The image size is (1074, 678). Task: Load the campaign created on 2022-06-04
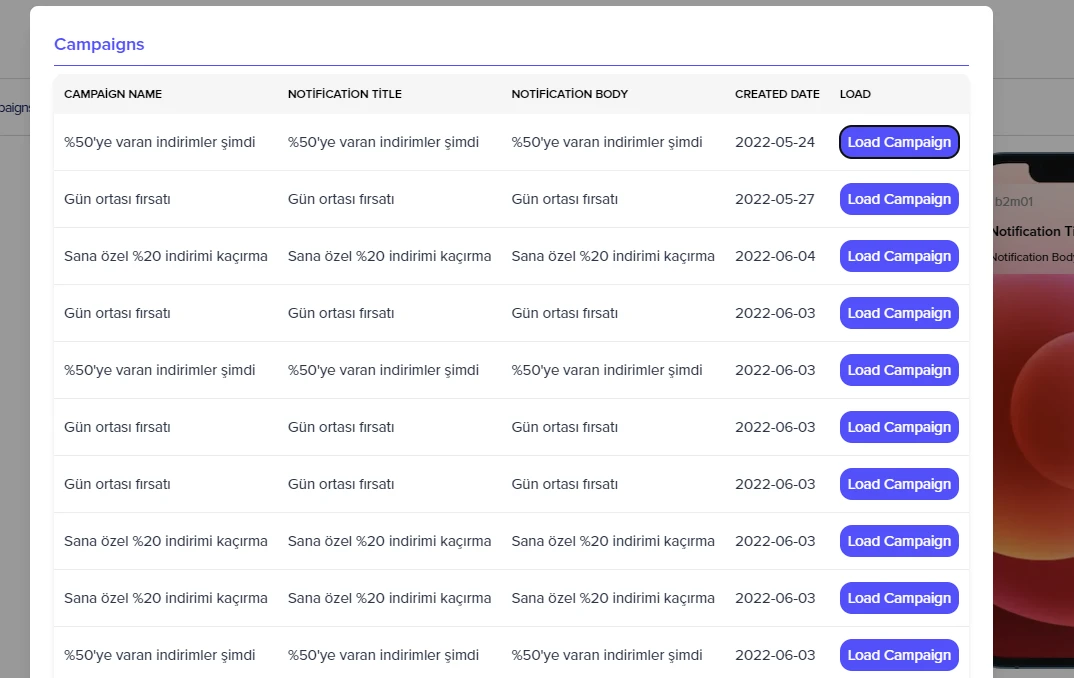point(899,256)
